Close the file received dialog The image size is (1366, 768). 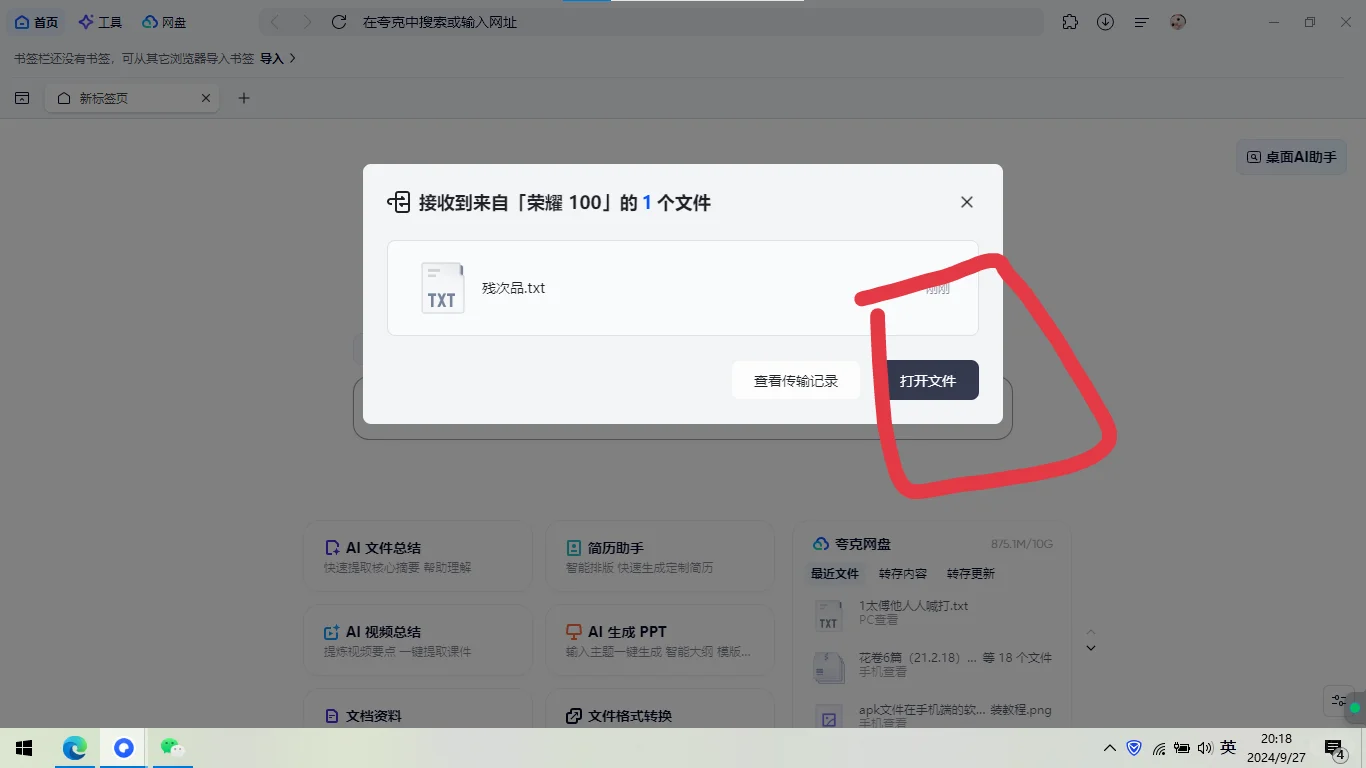pos(967,202)
